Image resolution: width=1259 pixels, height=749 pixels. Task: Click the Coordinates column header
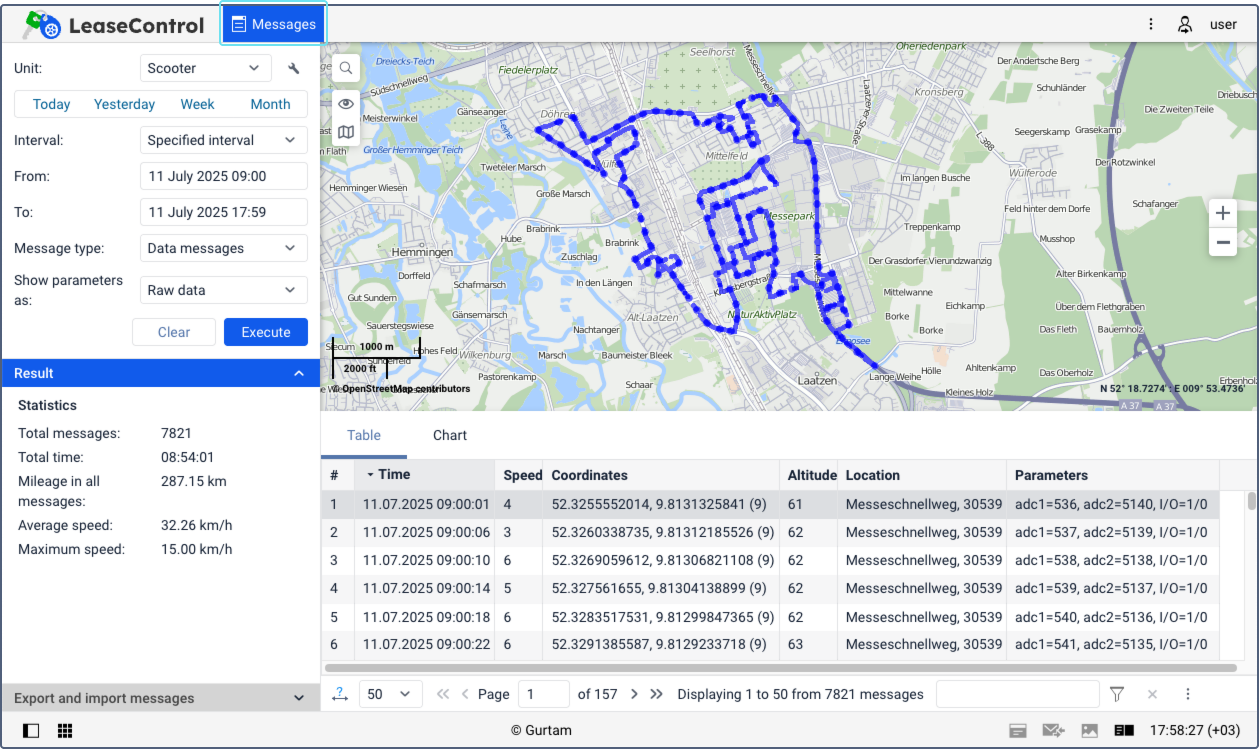[662, 475]
